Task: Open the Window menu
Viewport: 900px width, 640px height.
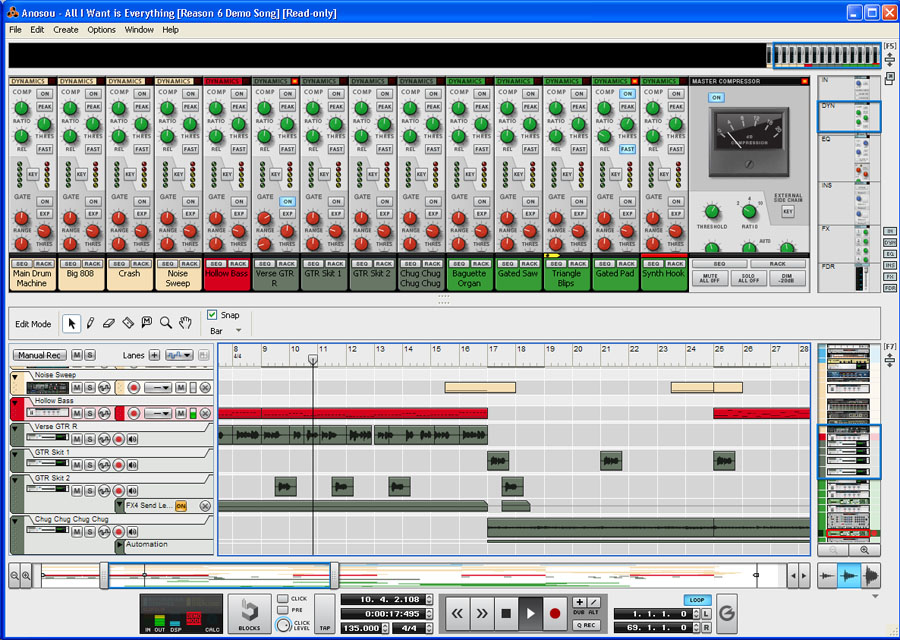Action: coord(139,30)
